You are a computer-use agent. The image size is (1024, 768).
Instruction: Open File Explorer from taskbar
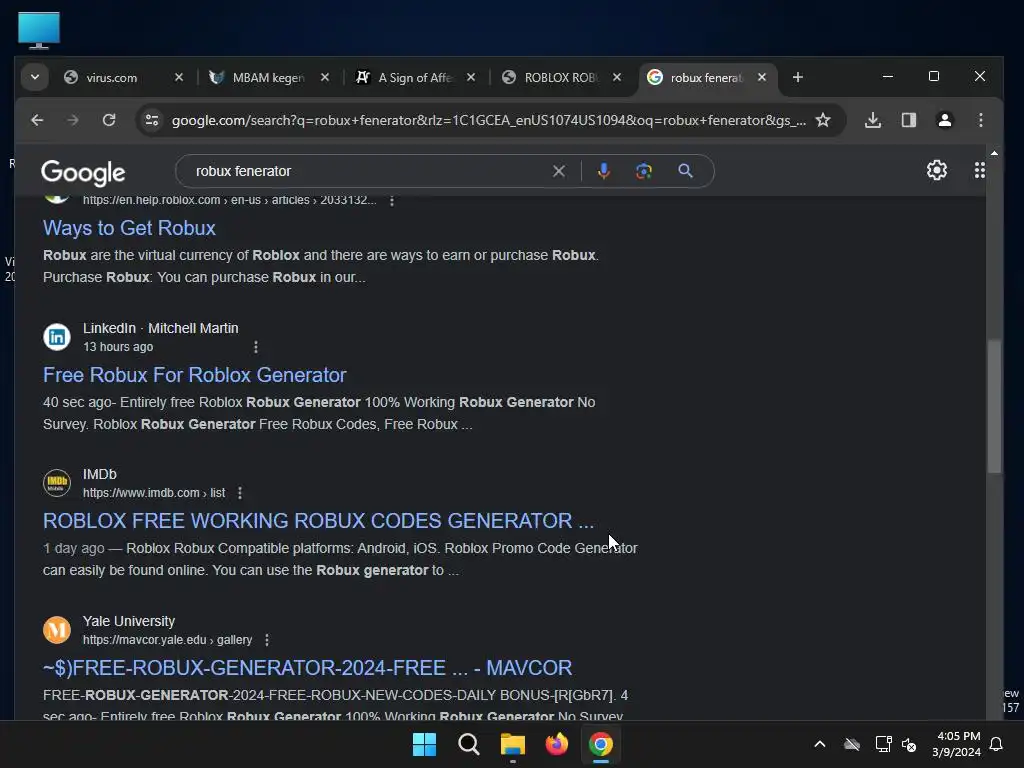click(x=513, y=744)
